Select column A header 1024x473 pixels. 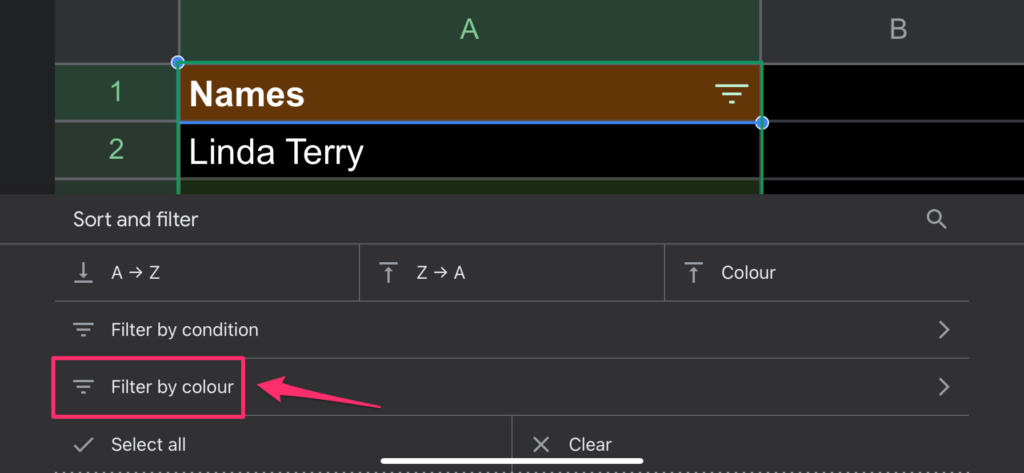(x=470, y=31)
